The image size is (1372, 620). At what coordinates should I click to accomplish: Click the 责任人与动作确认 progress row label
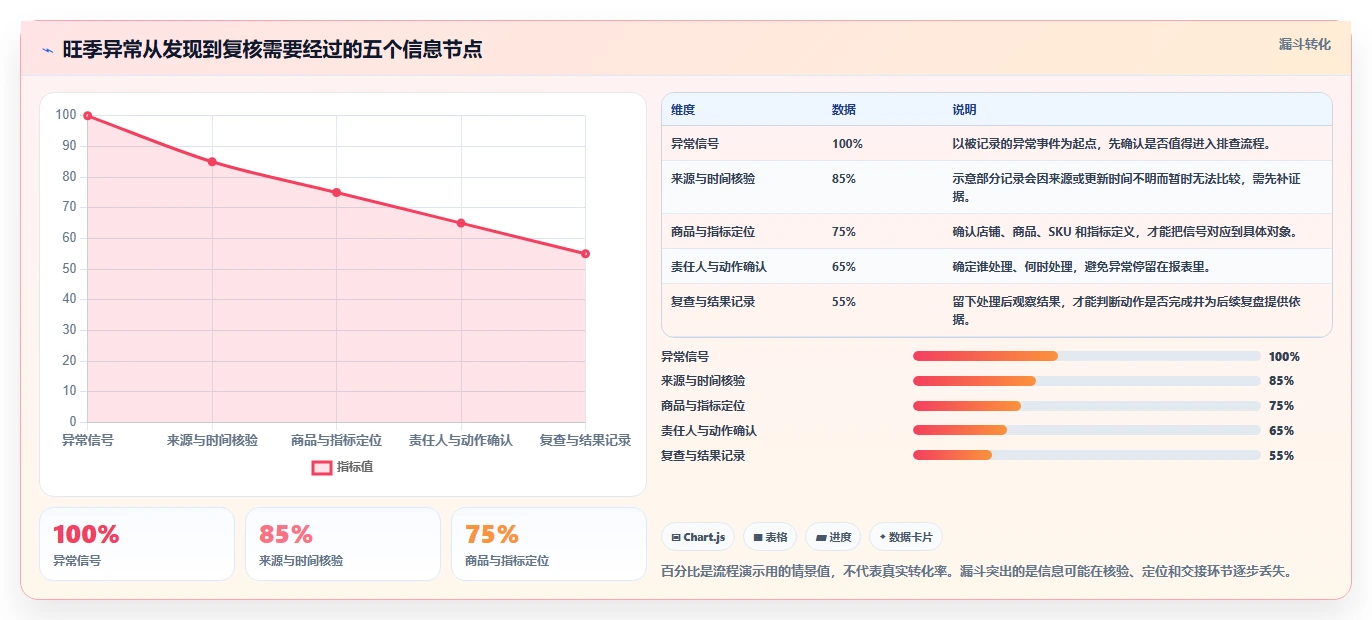[709, 431]
